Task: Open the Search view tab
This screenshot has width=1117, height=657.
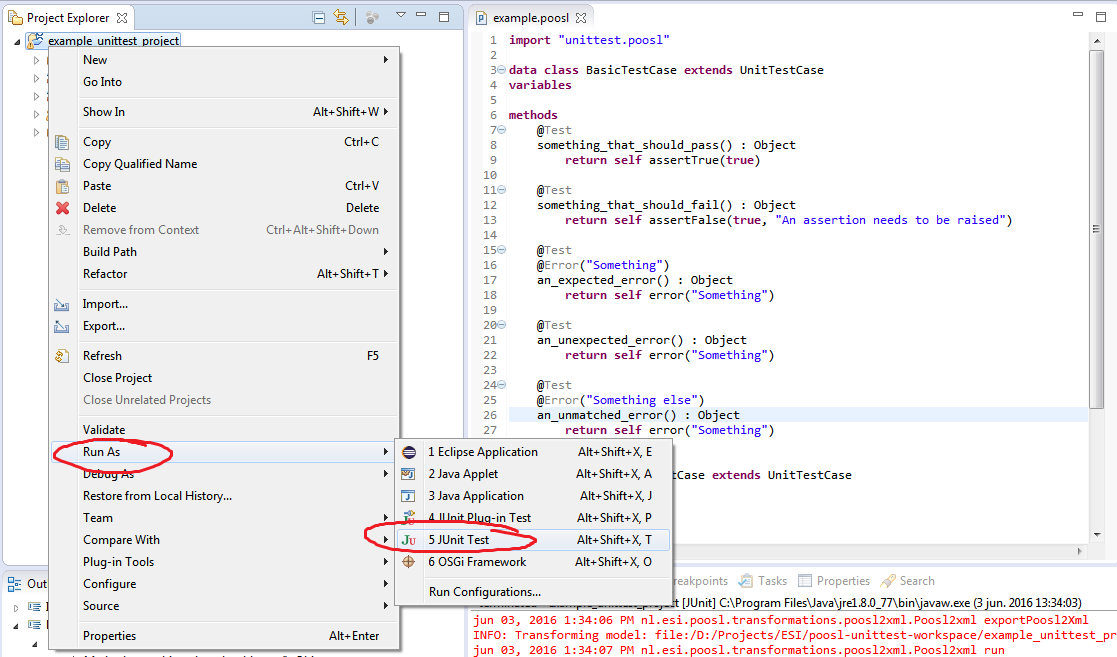Action: (x=908, y=581)
